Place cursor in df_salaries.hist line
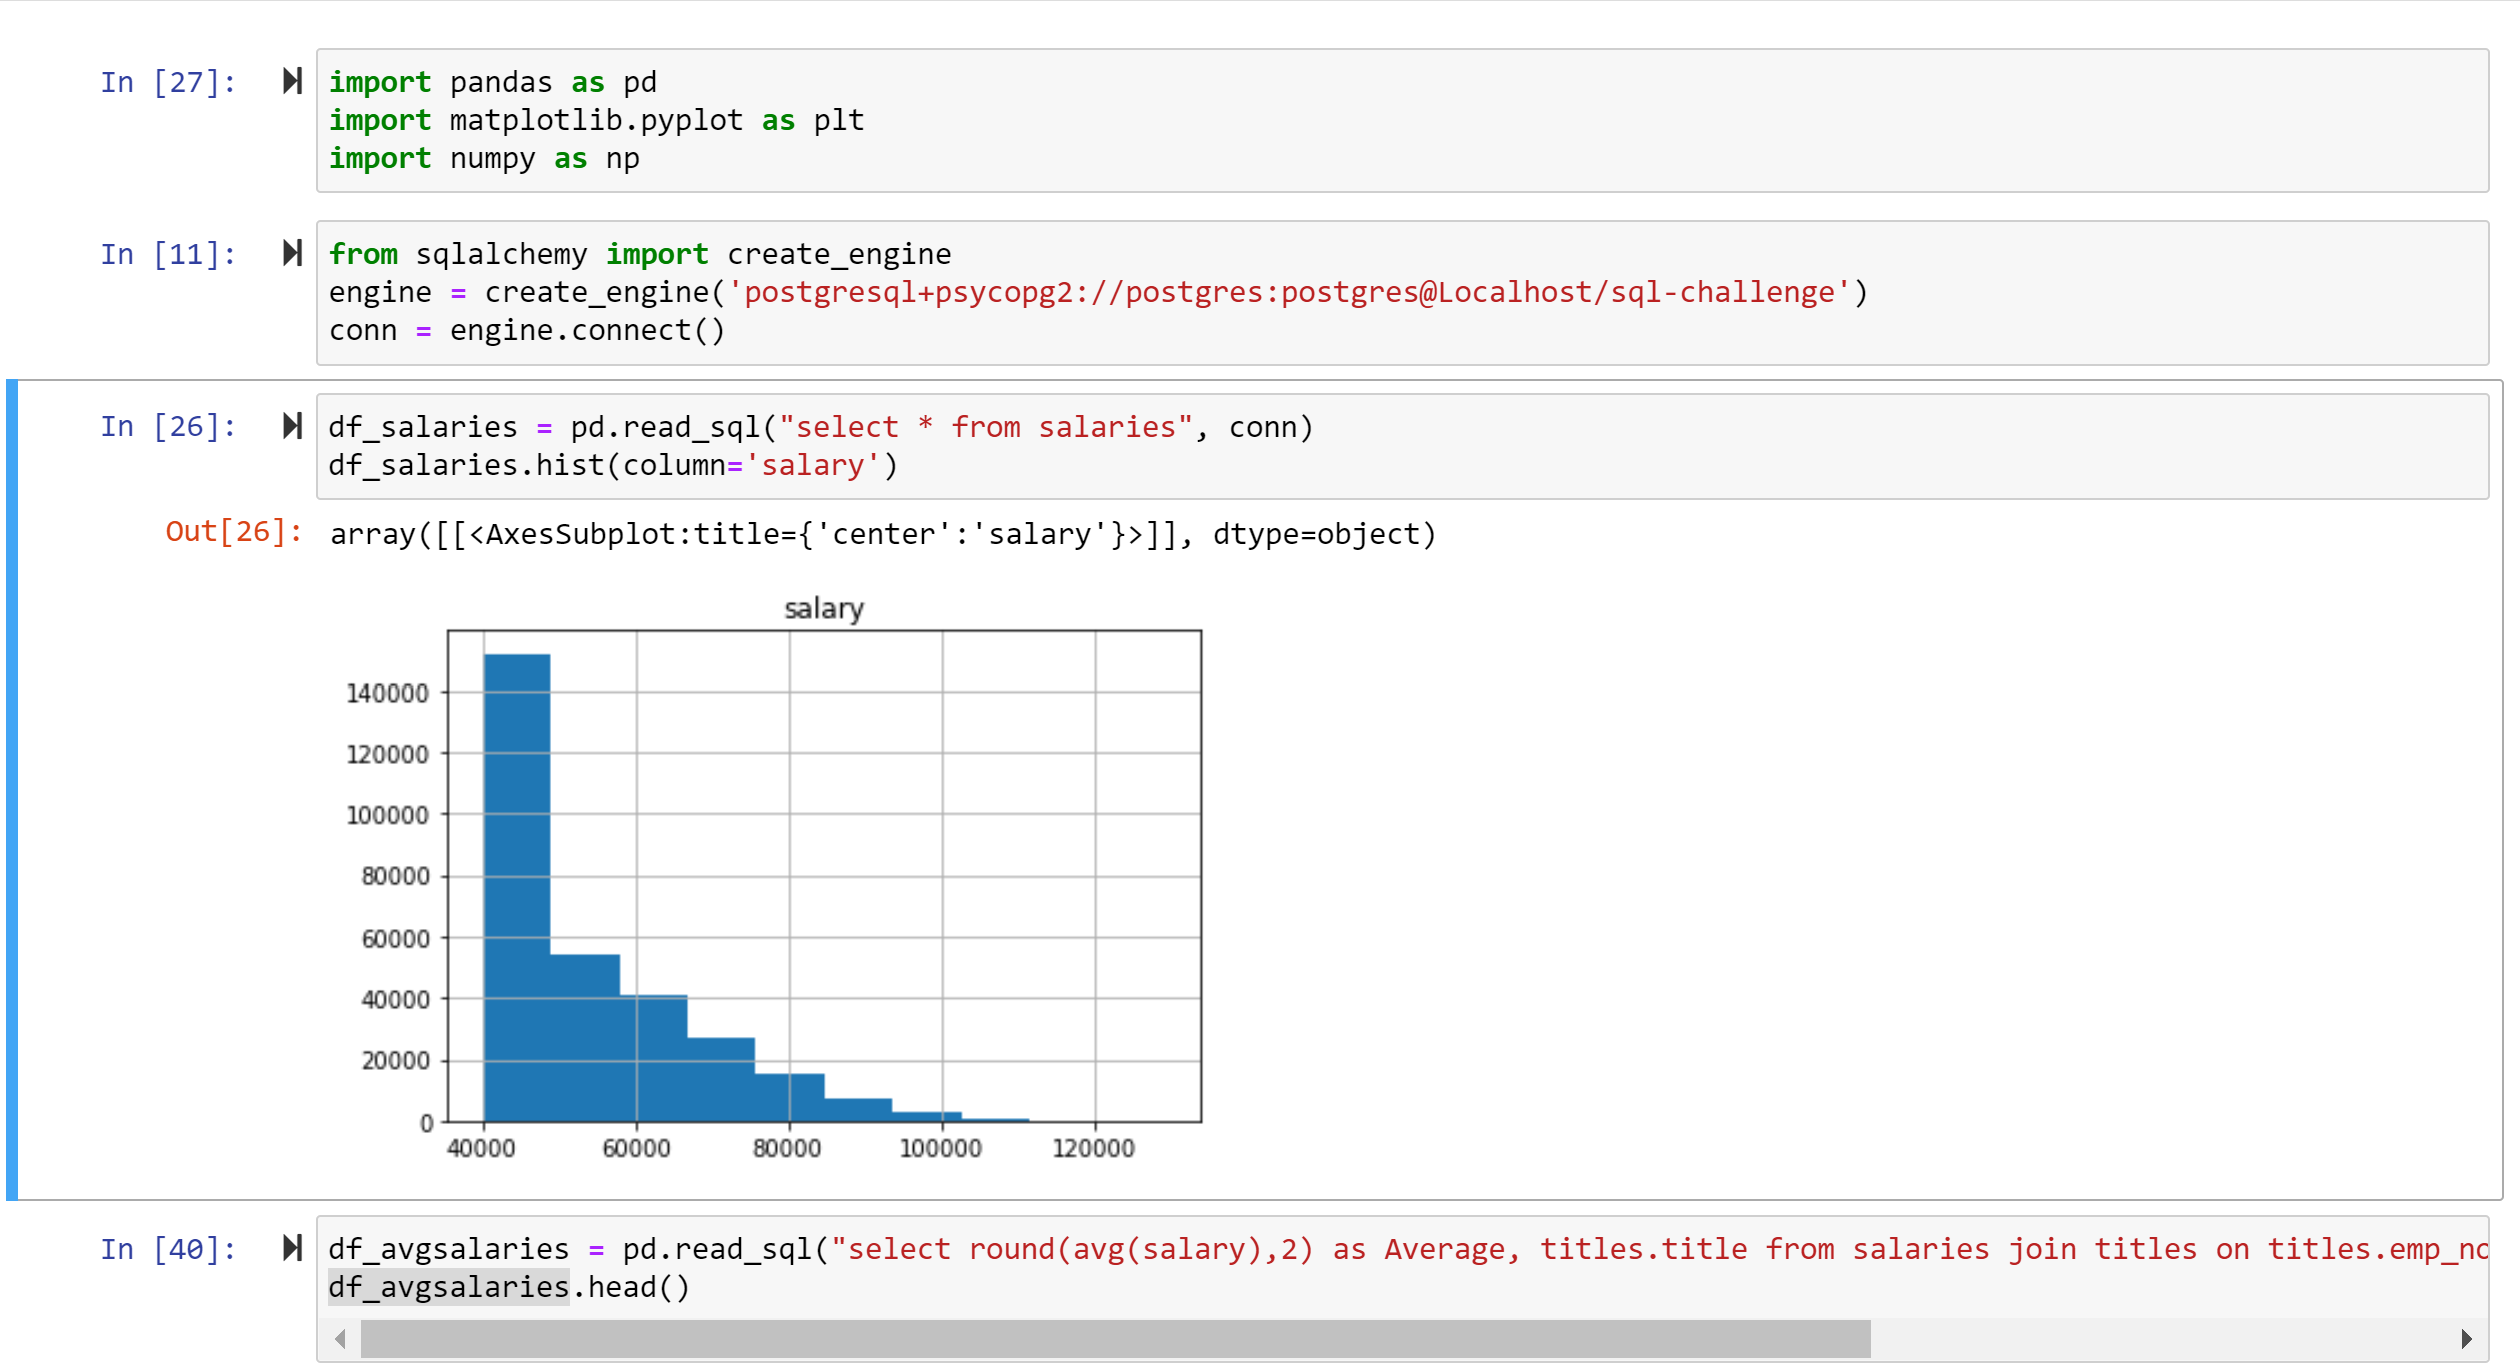 [x=612, y=465]
